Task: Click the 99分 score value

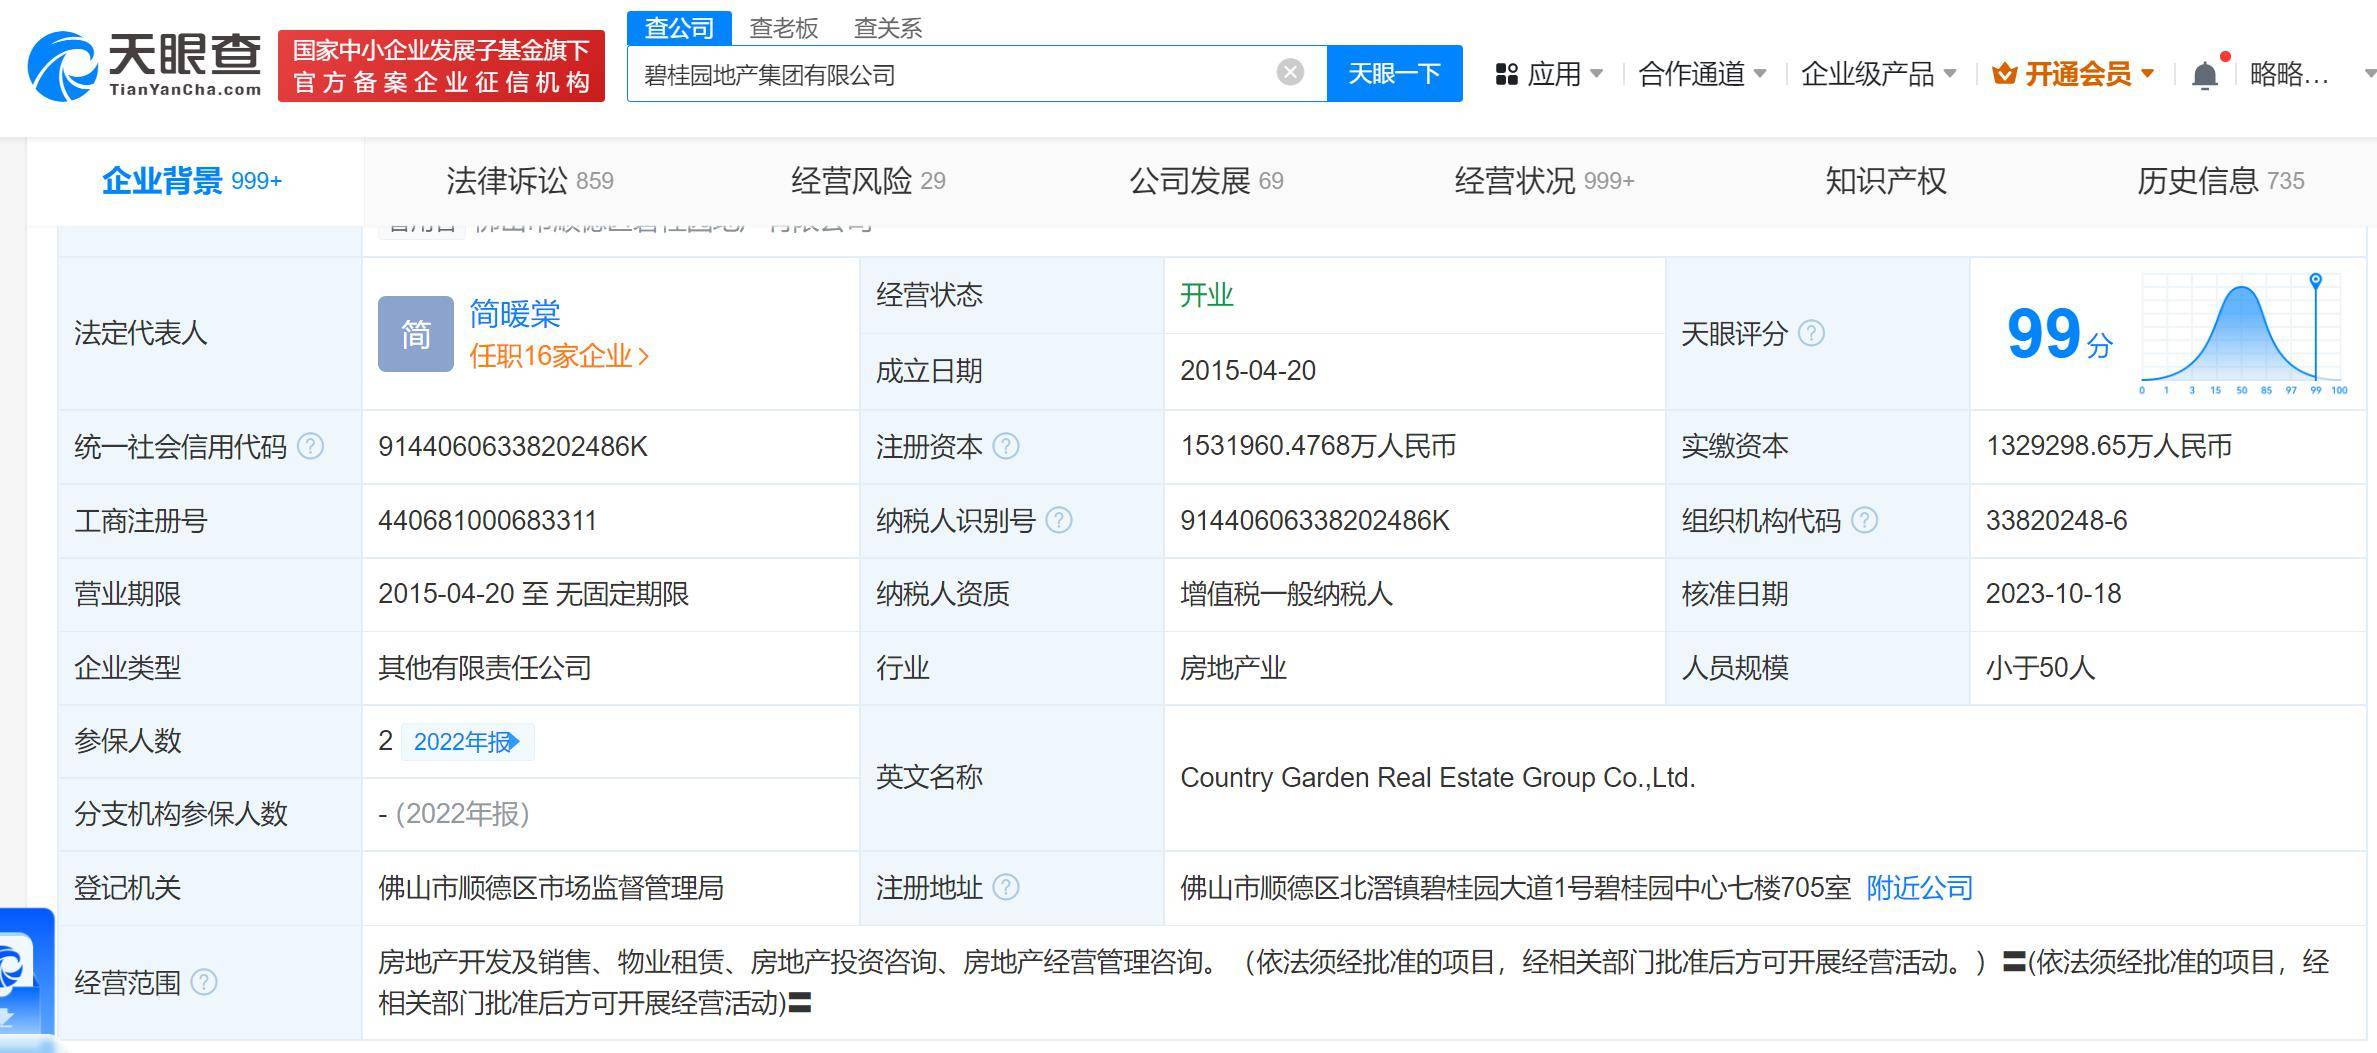Action: 2059,334
